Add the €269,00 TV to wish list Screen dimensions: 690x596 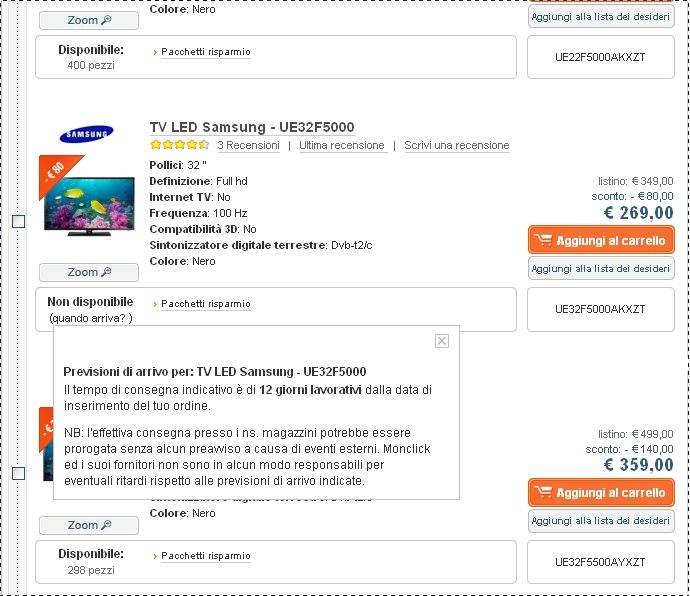click(x=601, y=268)
